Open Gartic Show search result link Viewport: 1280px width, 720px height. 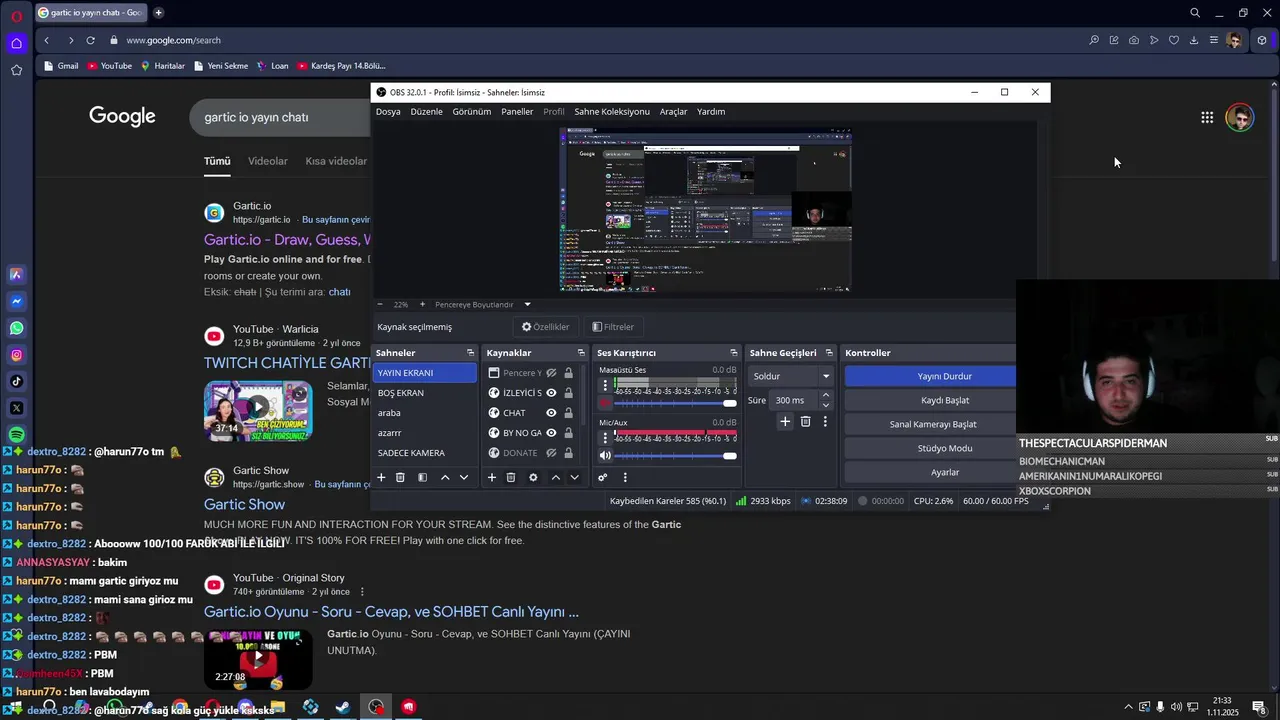tap(244, 505)
